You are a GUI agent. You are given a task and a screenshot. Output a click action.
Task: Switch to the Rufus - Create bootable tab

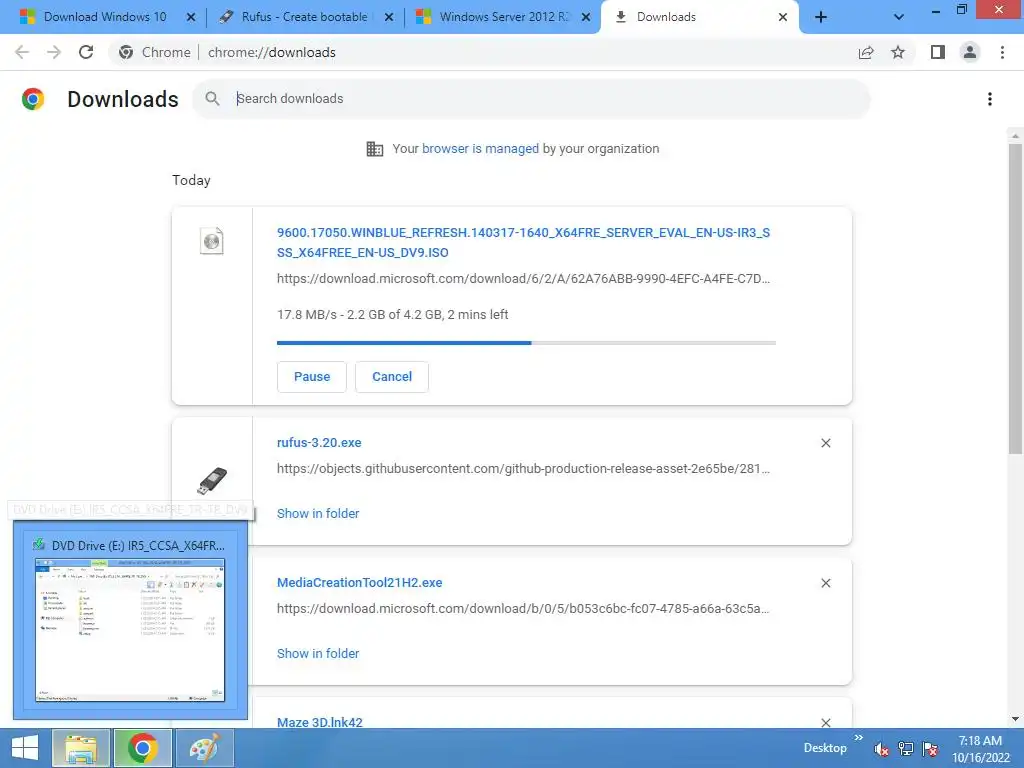coord(304,17)
